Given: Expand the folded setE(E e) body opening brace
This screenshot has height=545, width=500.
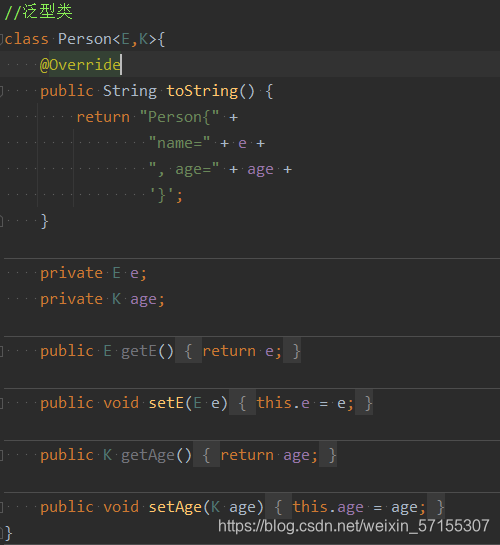Looking at the screenshot, I should [x=243, y=403].
